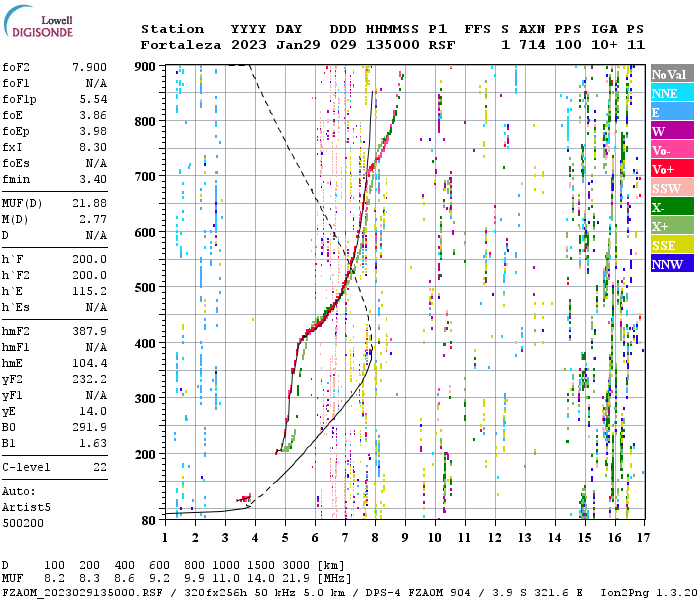Click the C-level value 22
This screenshot has height=600, width=700.
click(x=100, y=467)
